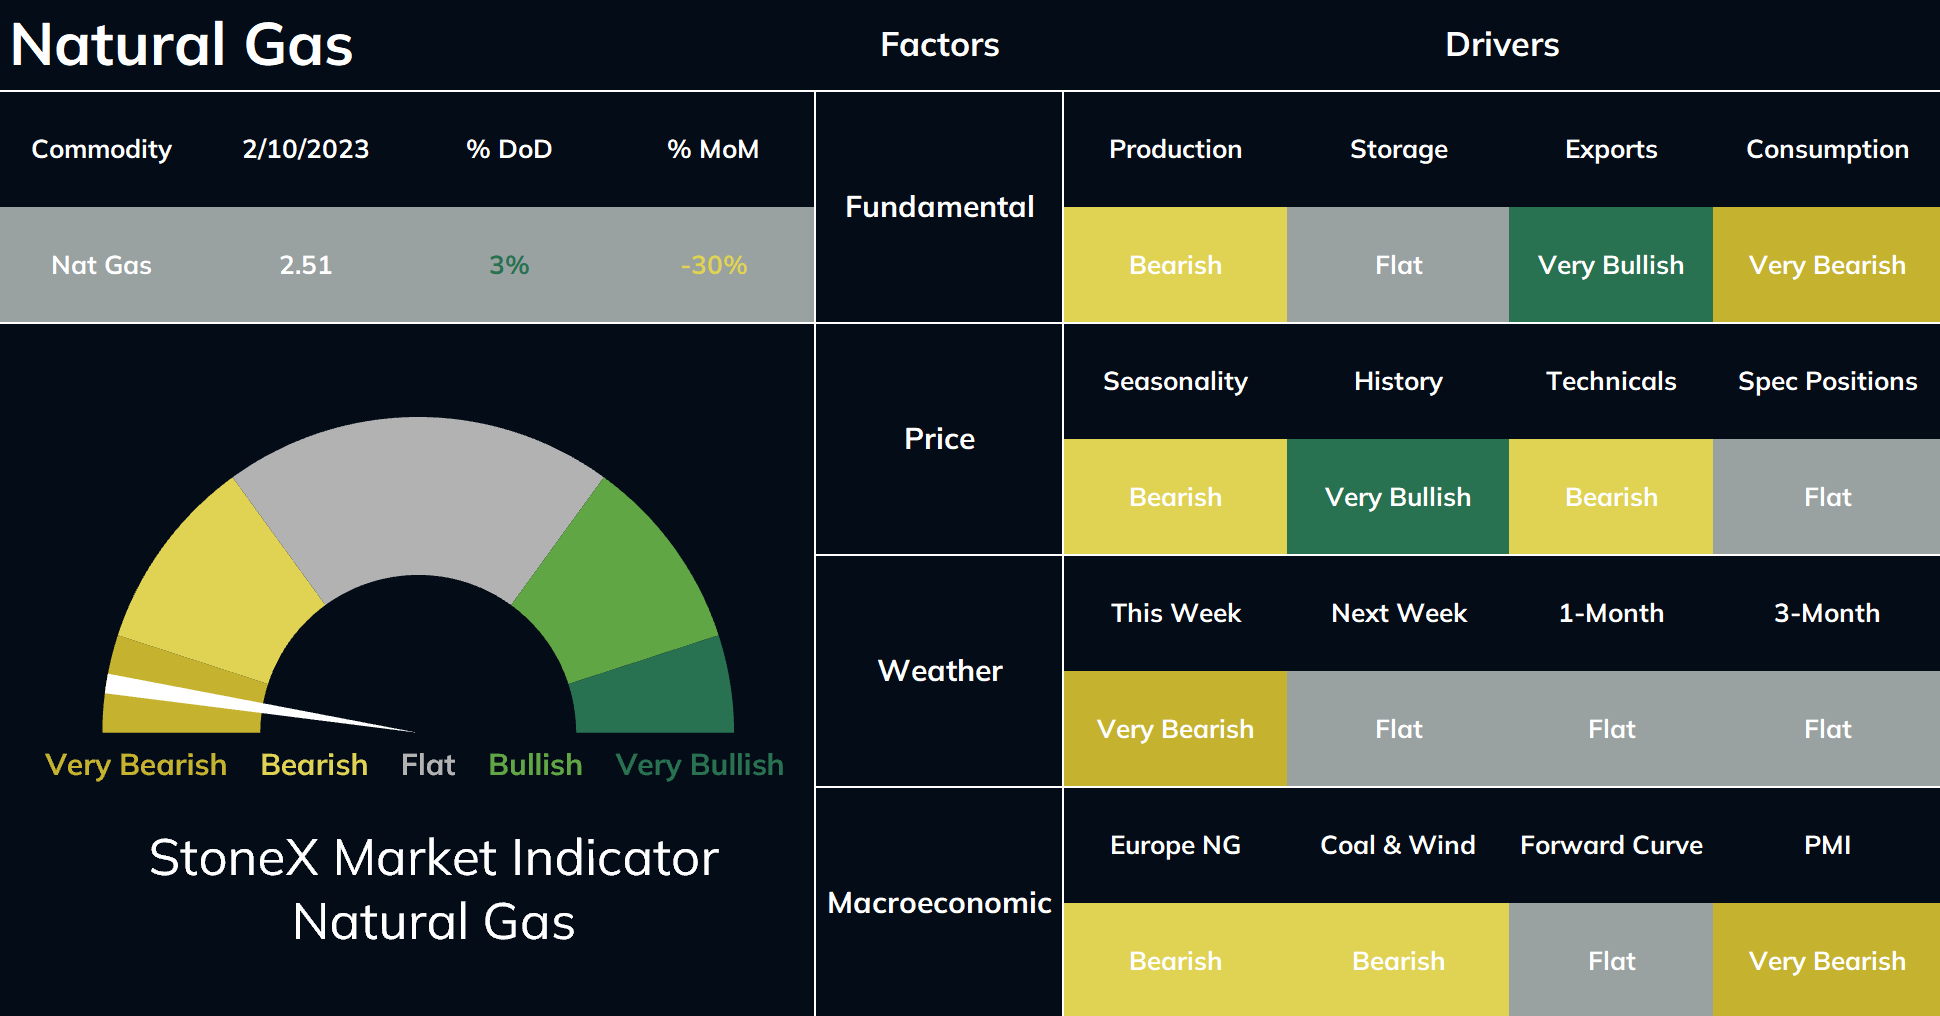1940x1016 pixels.
Task: Select the Very Bullish cell under Exports
Action: 1611,265
